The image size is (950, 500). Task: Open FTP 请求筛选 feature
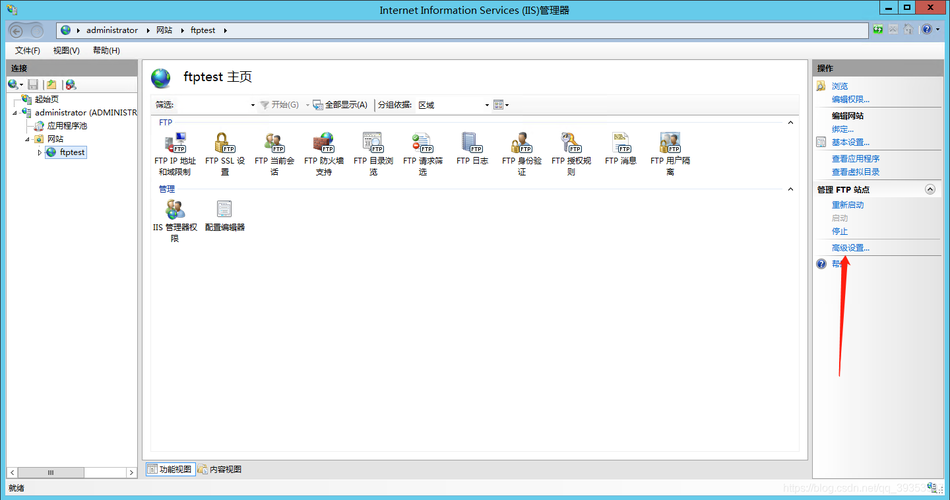tap(423, 154)
